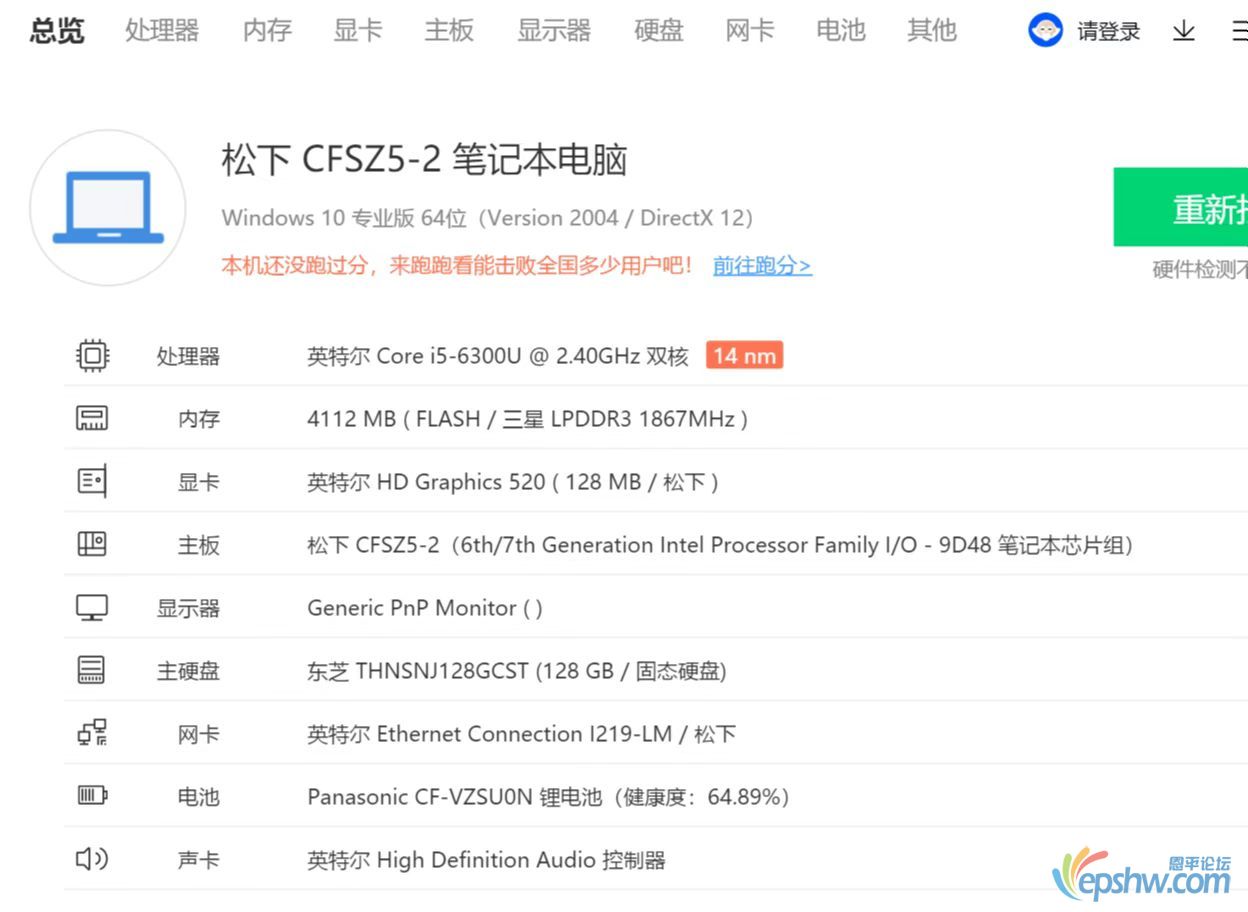Click the green 重新 rescan button
1248x912 pixels.
tap(1181, 208)
